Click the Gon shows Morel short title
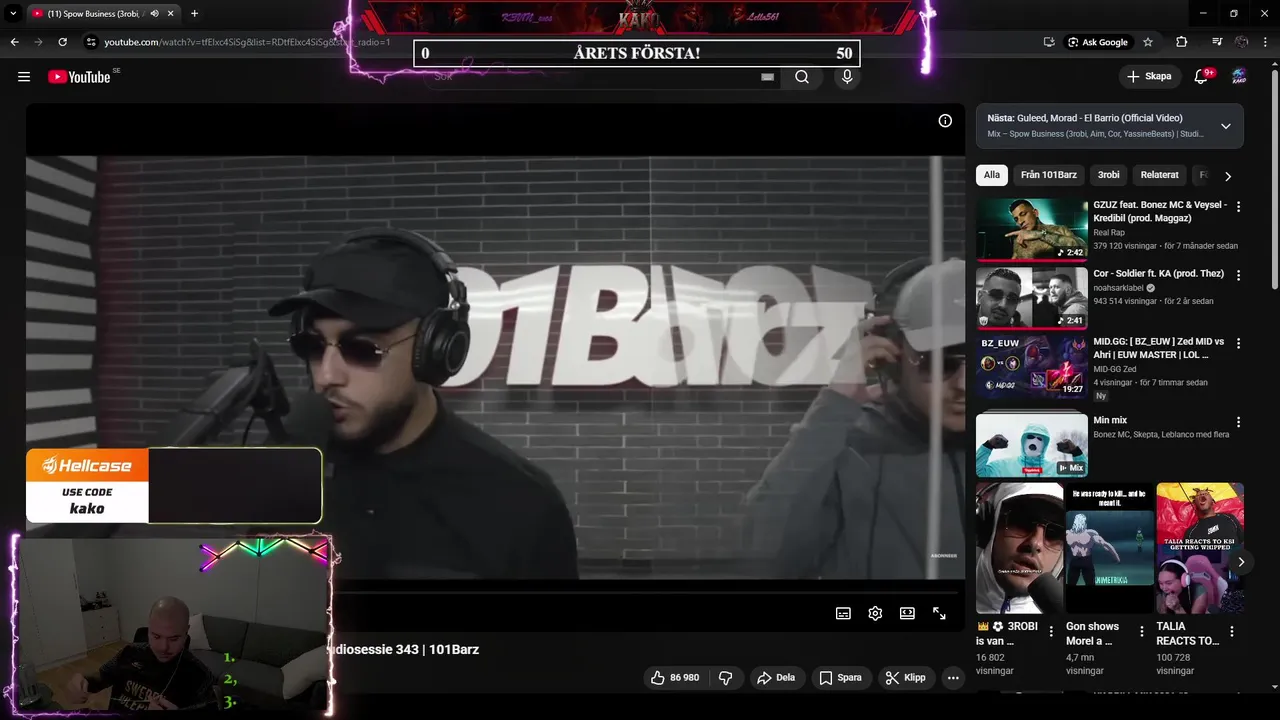 pyautogui.click(x=1092, y=634)
